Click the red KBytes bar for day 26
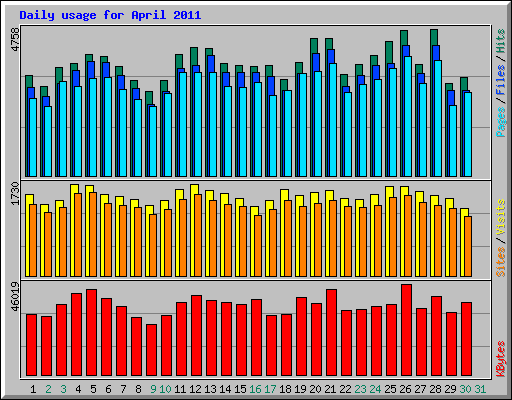The width and height of the screenshot is (512, 400). coord(406,330)
